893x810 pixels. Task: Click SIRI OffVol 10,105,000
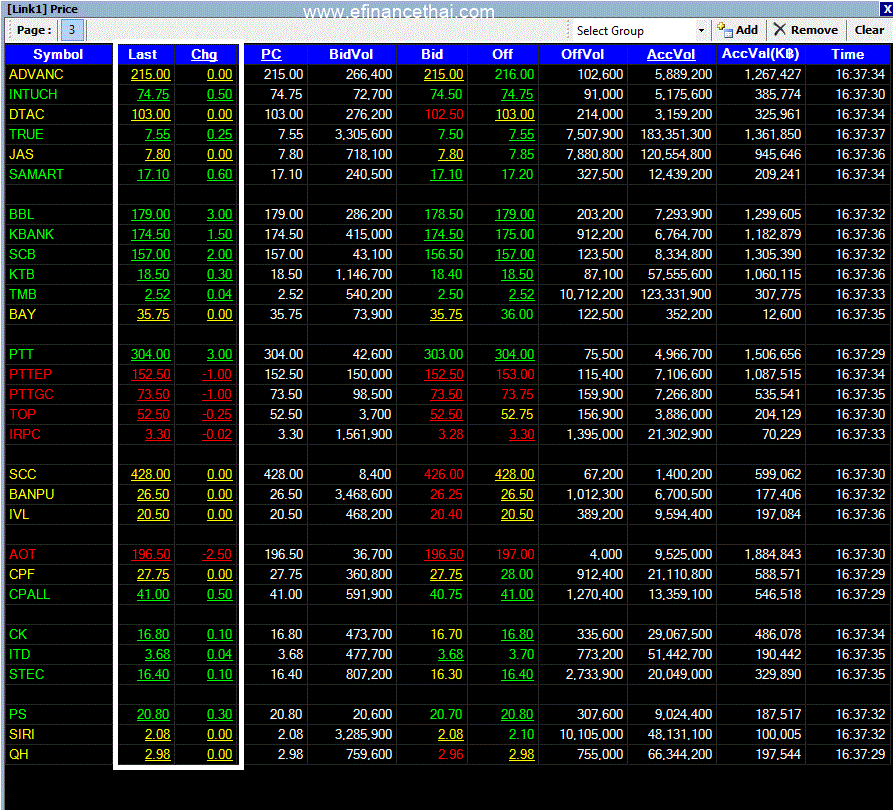tap(591, 734)
